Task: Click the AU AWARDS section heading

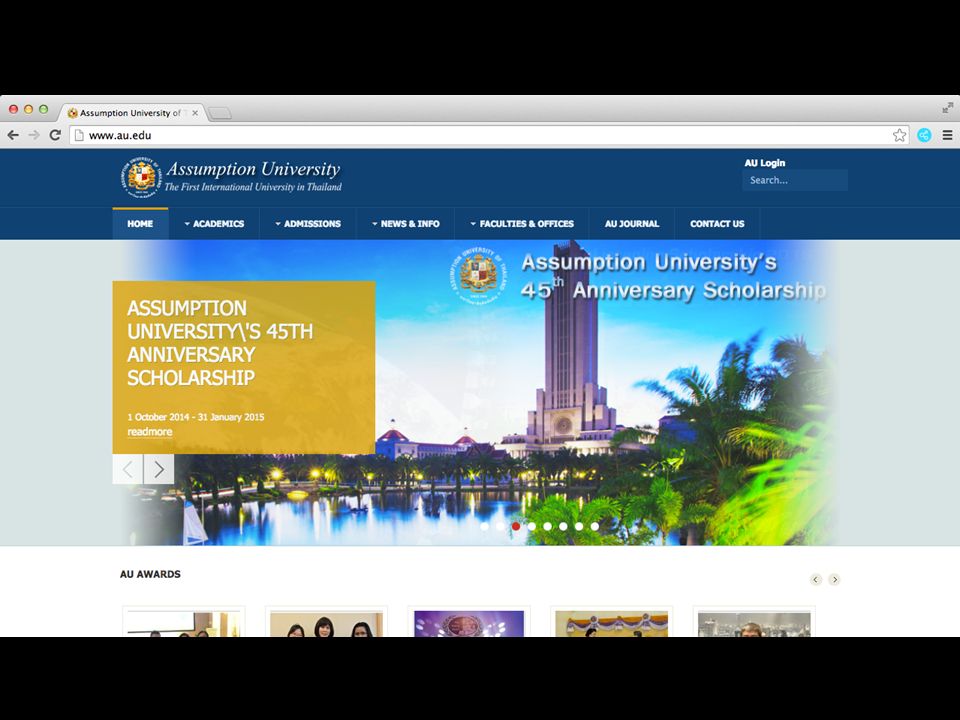Action: (x=151, y=574)
